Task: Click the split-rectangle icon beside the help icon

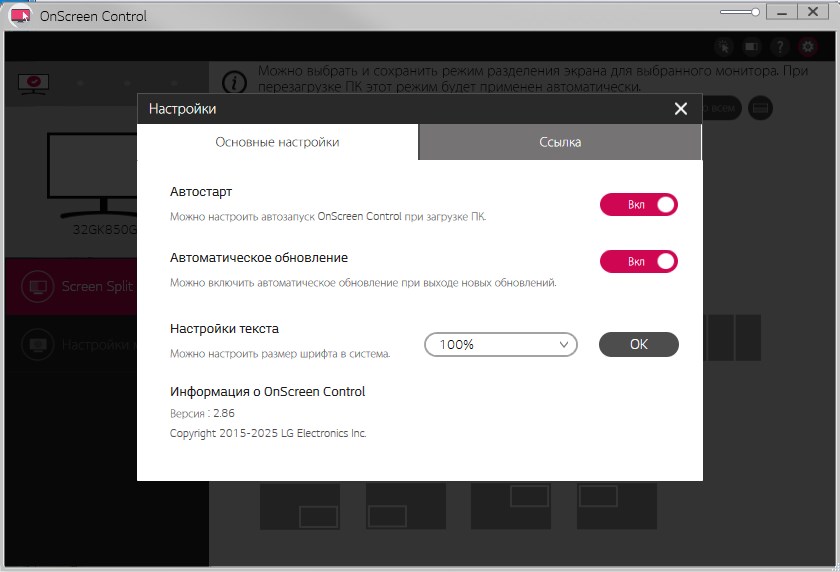Action: pos(752,47)
